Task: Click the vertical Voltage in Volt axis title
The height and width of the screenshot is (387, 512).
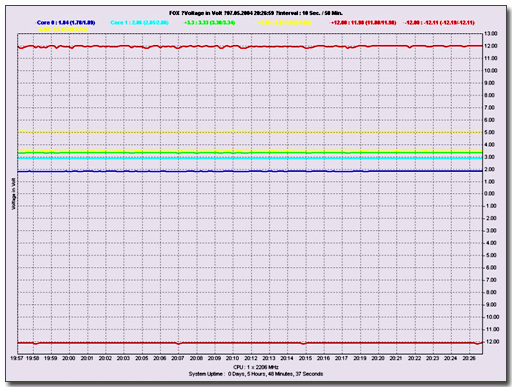Action: (14, 194)
